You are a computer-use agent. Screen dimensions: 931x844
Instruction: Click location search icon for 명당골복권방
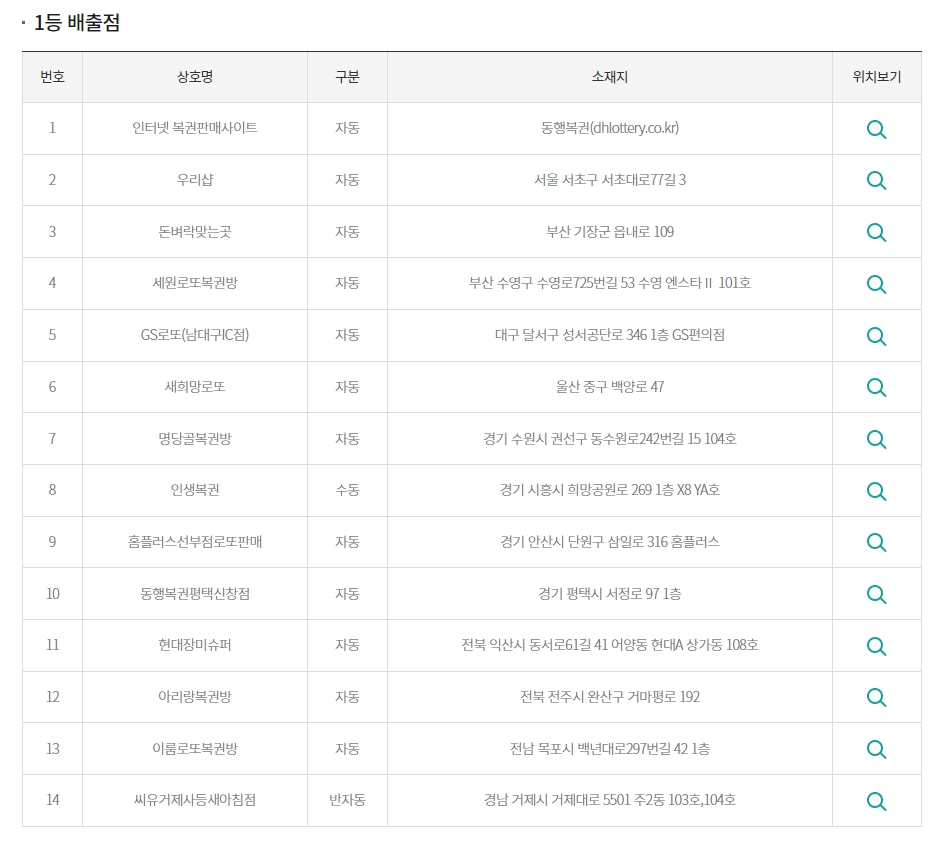[x=876, y=439]
